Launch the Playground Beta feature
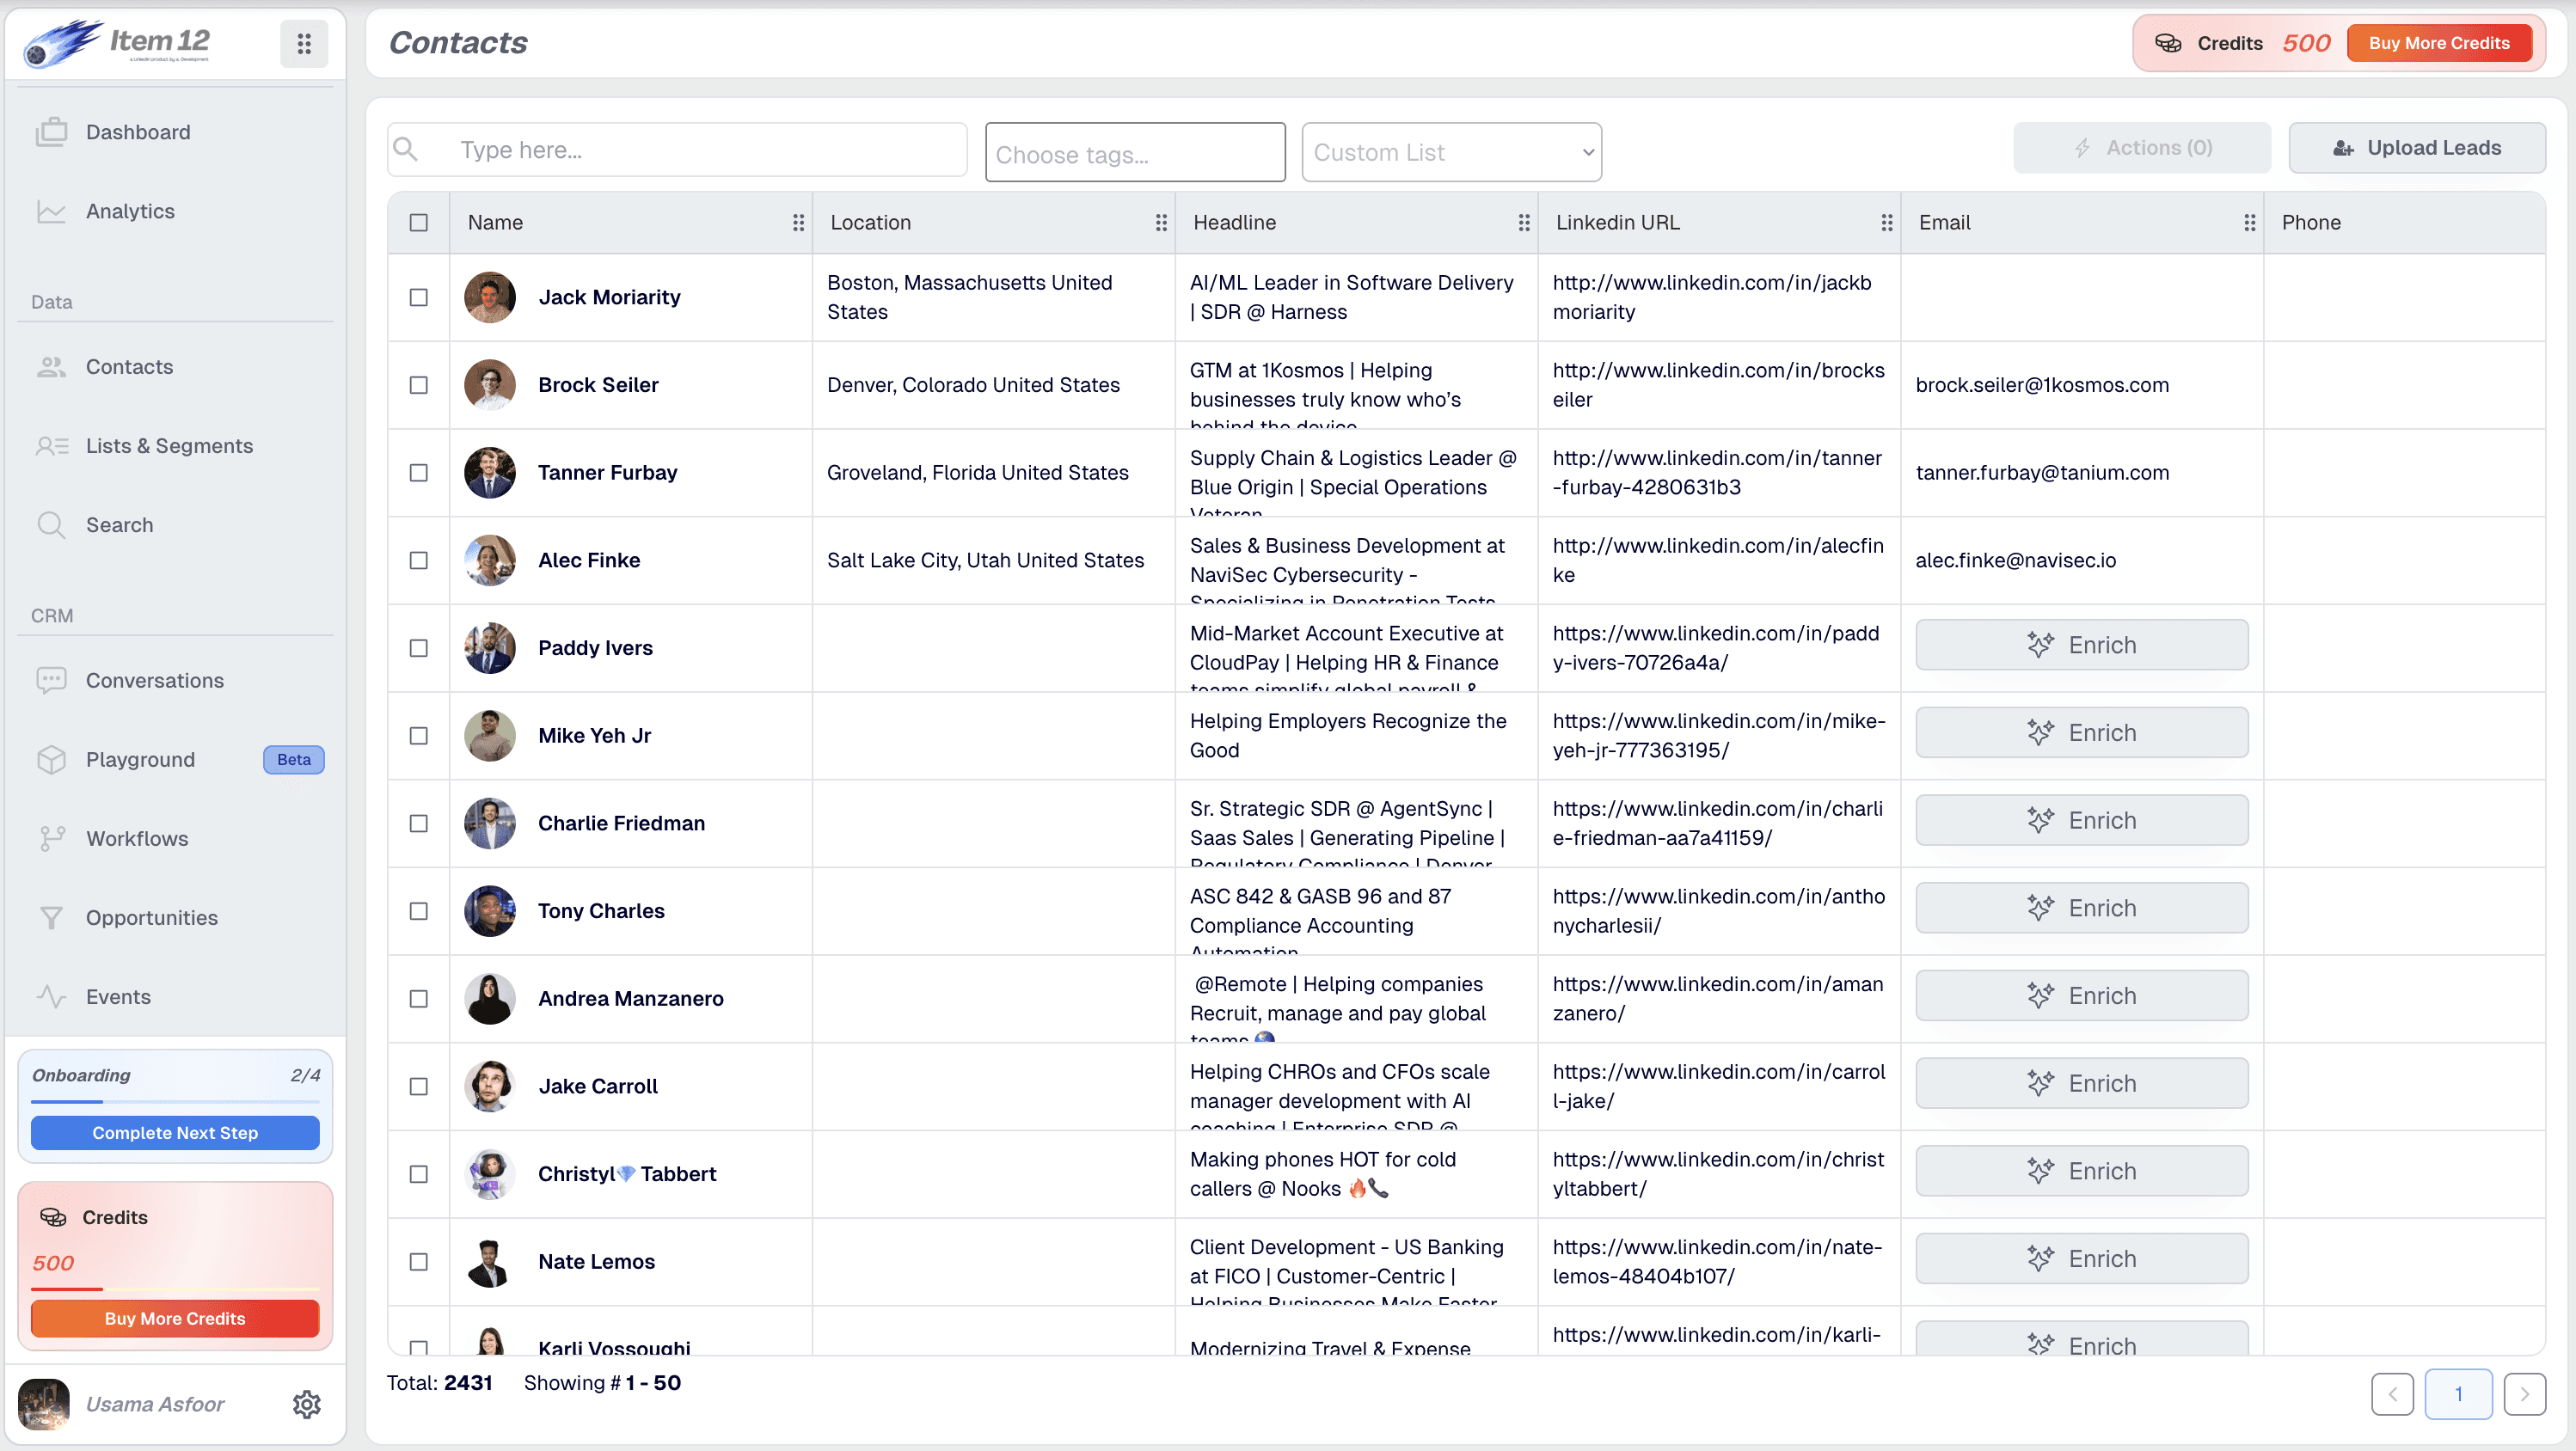 pos(140,760)
